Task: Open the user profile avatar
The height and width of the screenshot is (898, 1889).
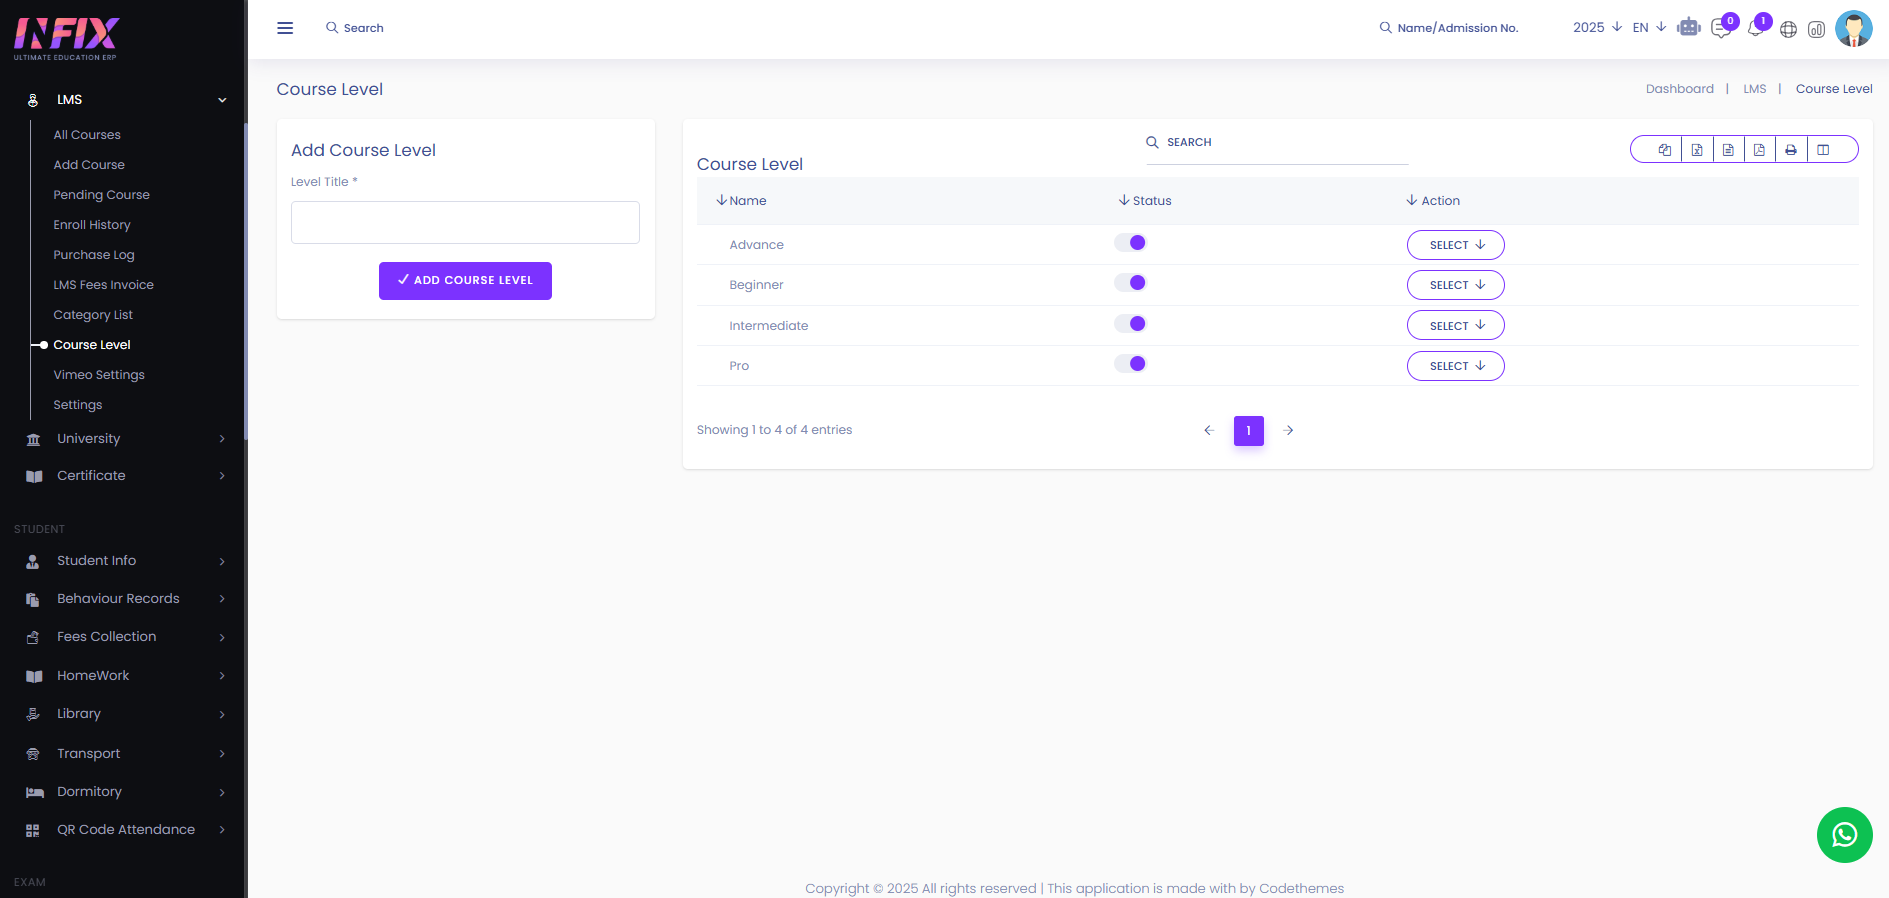Action: tap(1854, 28)
